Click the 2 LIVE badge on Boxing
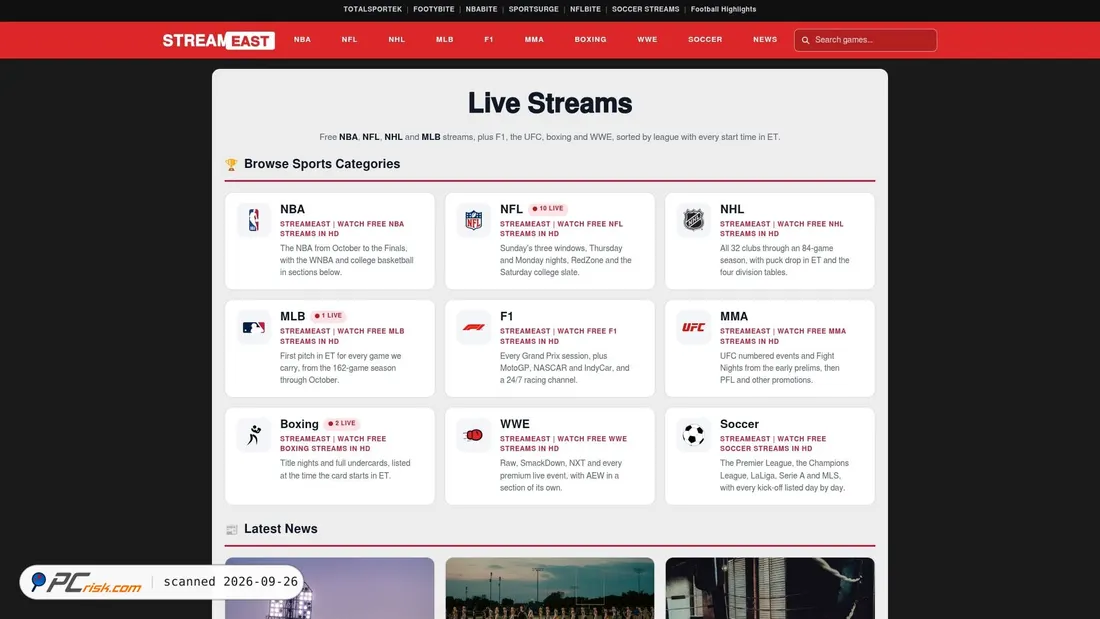 342,423
